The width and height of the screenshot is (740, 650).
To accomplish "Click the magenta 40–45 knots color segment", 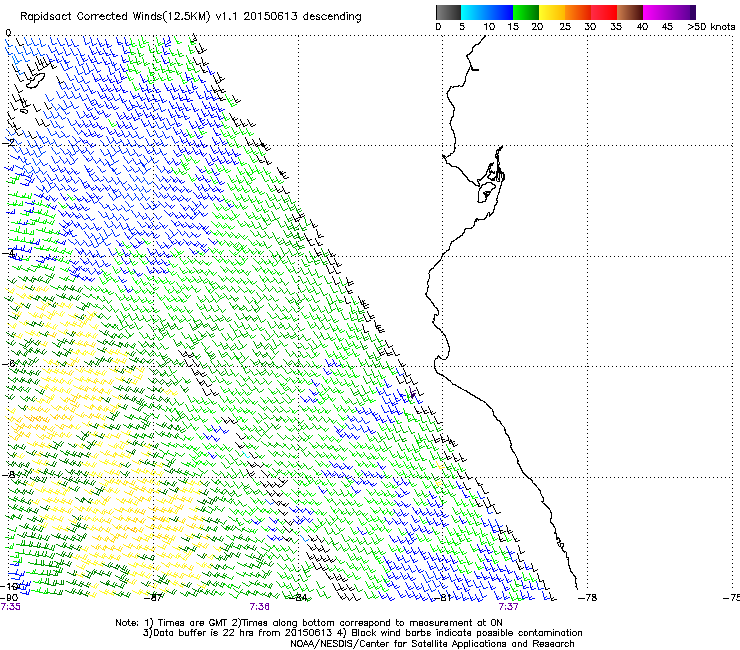I will pos(656,12).
